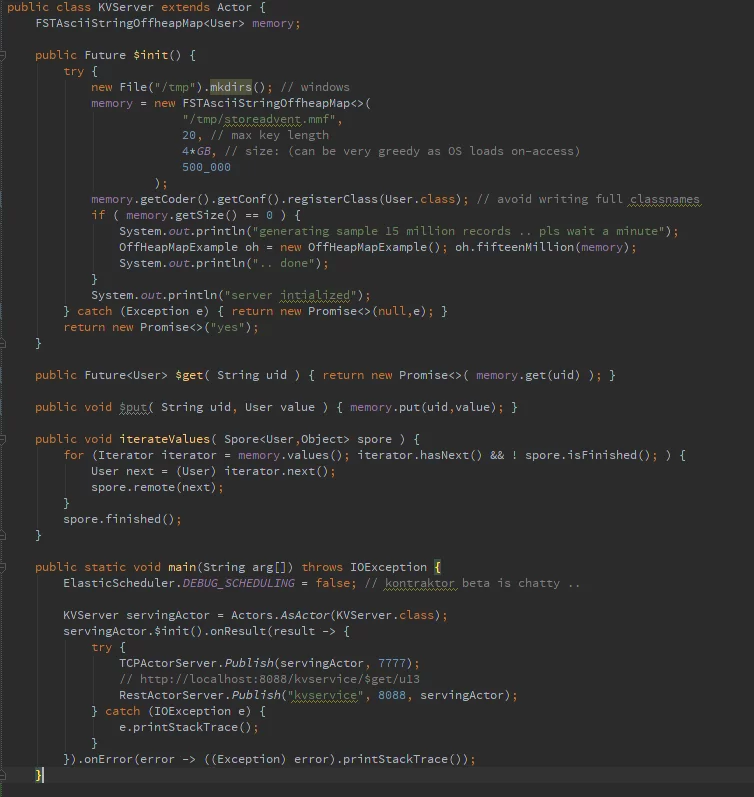Viewport: 754px width, 797px height.
Task: Collapse the $init() method fold marker
Action: click(3, 55)
